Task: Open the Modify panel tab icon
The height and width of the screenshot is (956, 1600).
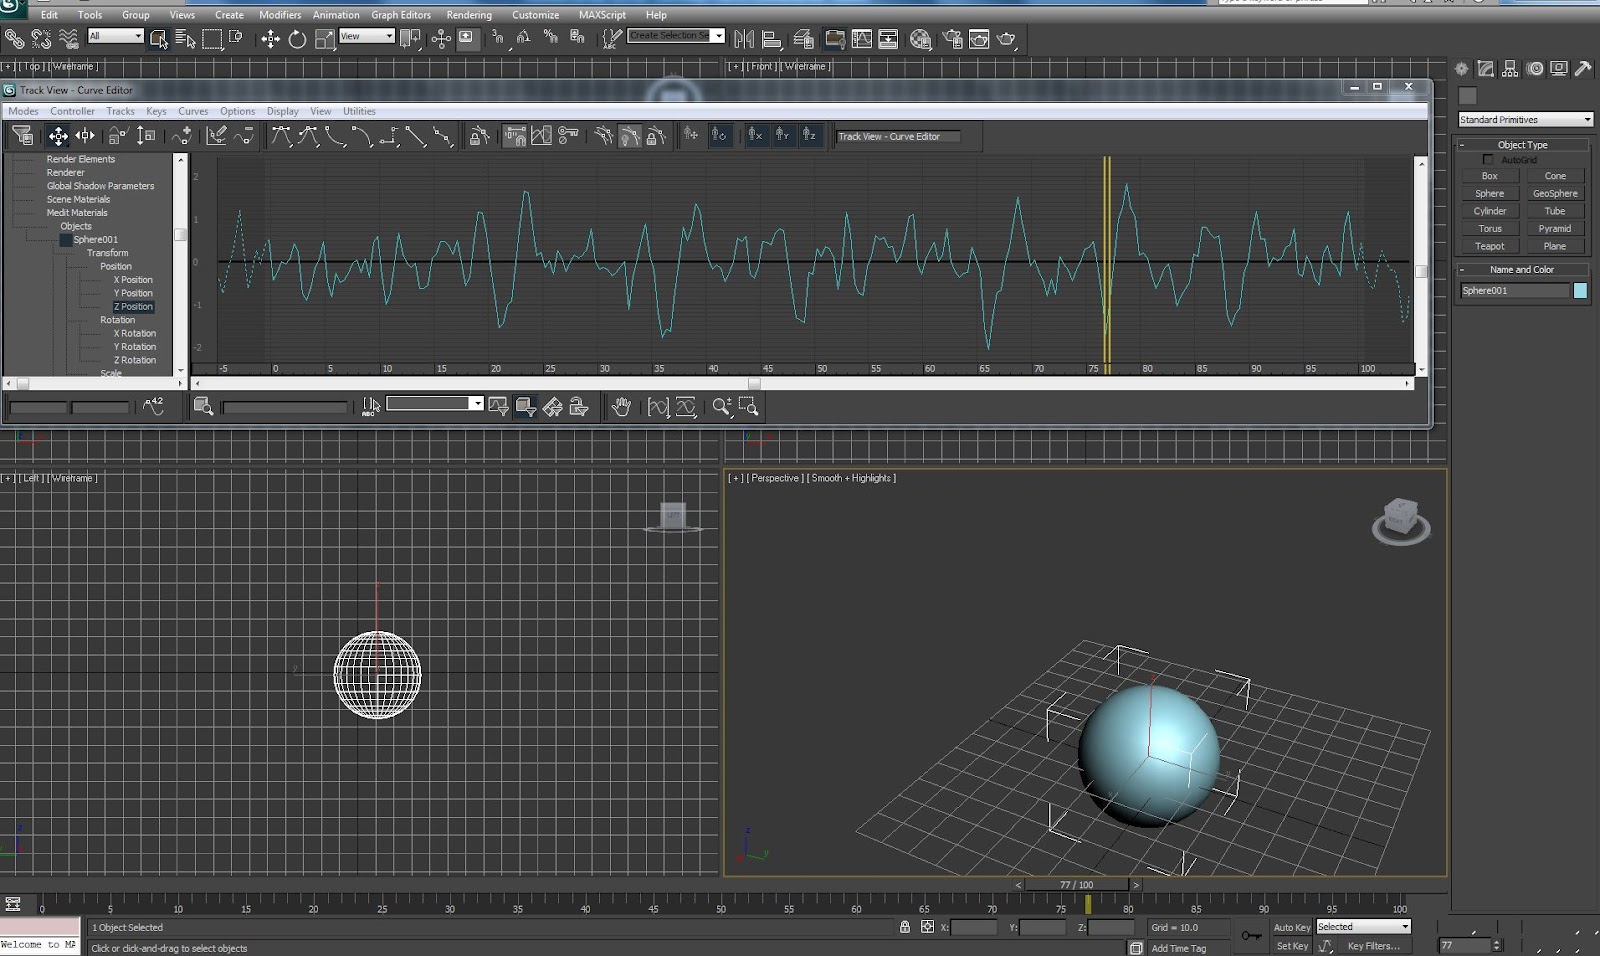Action: pyautogui.click(x=1486, y=69)
